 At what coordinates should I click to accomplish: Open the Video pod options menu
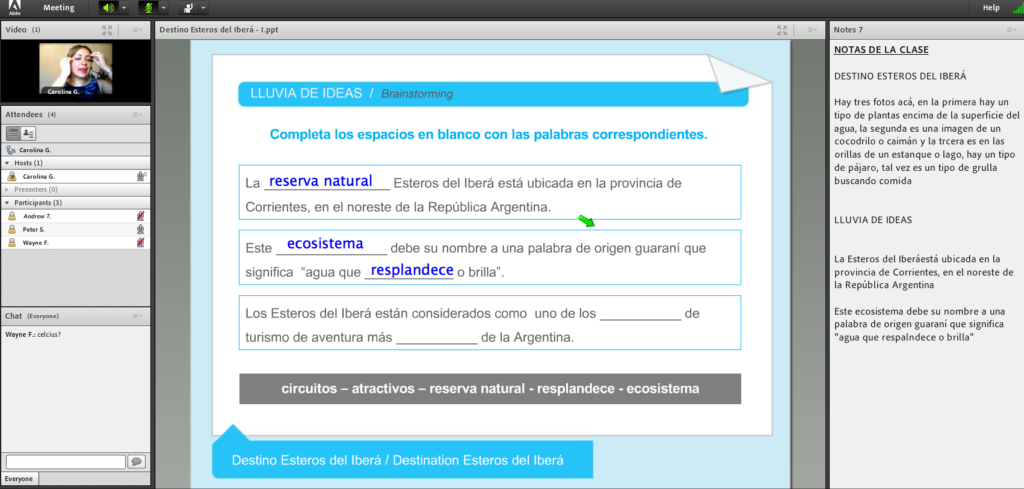pyautogui.click(x=138, y=30)
